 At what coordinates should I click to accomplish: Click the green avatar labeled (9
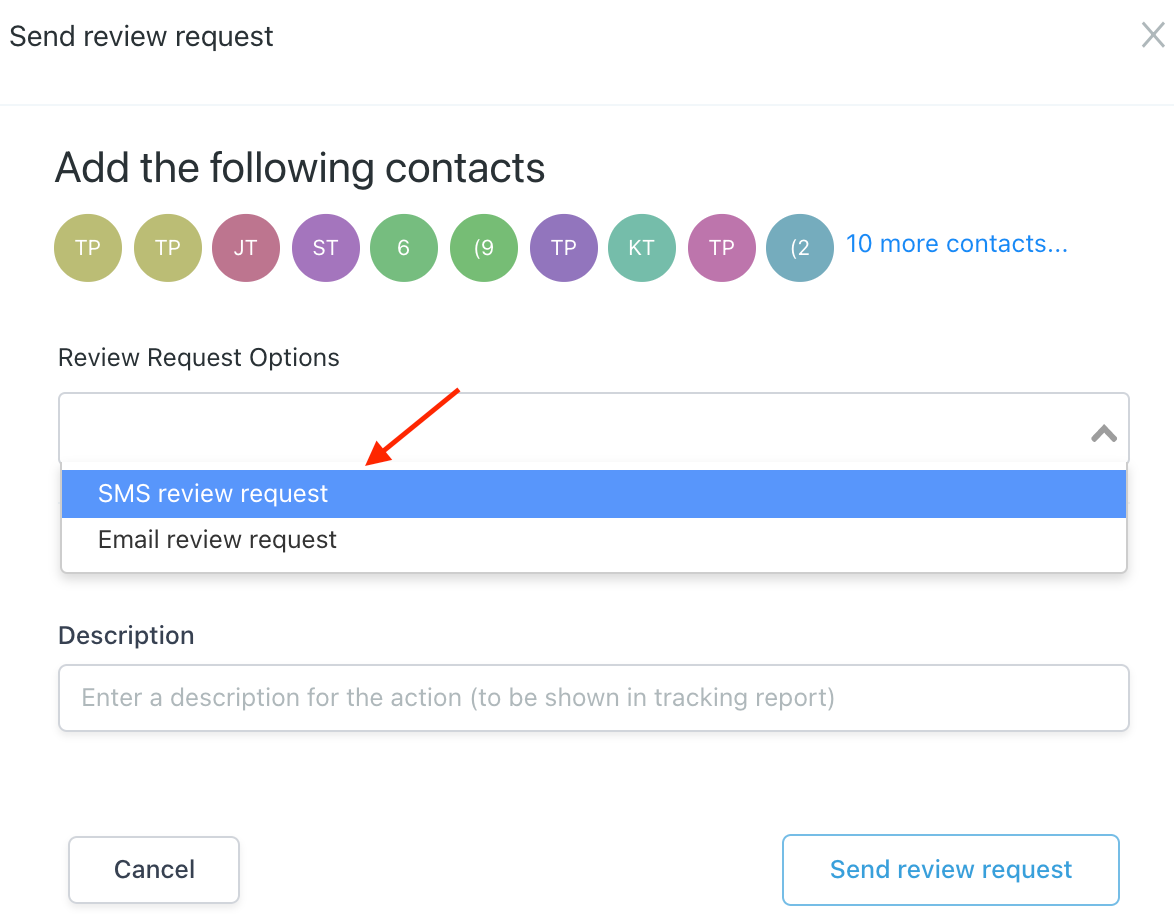click(484, 248)
